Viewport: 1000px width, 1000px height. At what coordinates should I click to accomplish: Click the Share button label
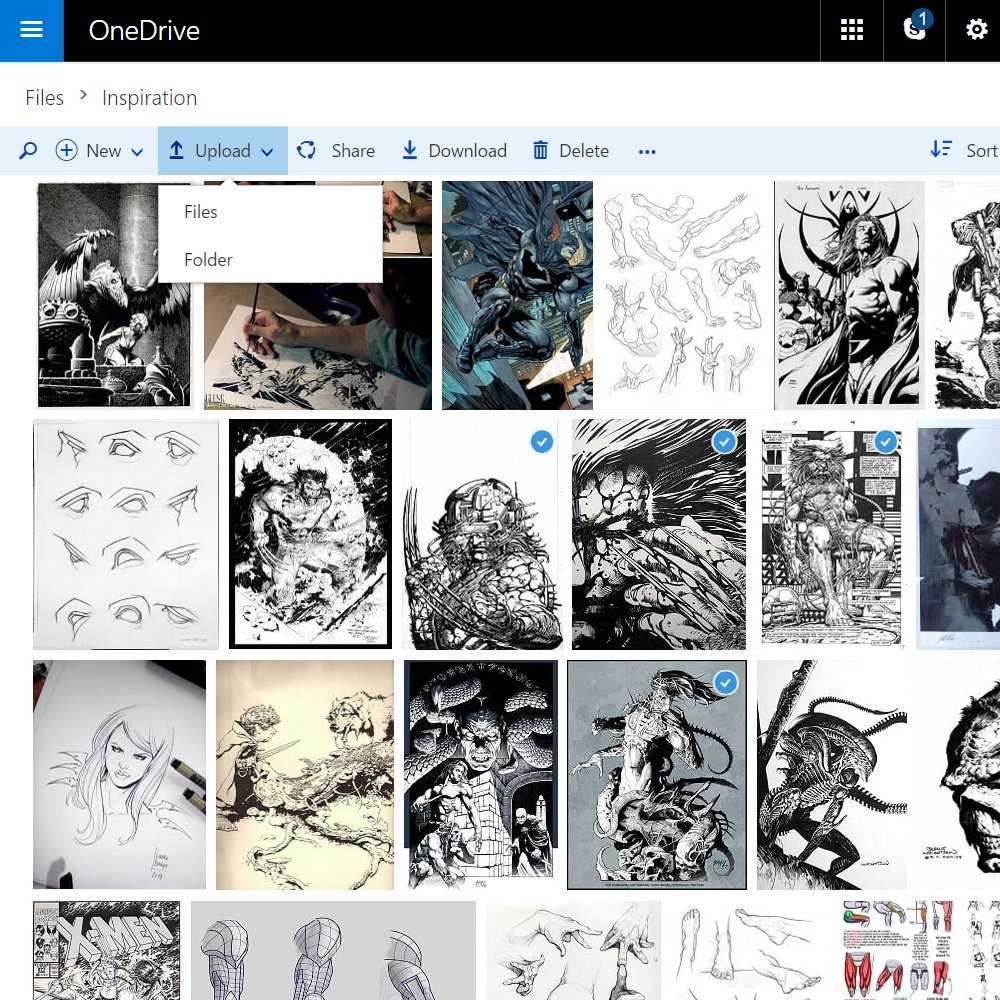(x=353, y=151)
